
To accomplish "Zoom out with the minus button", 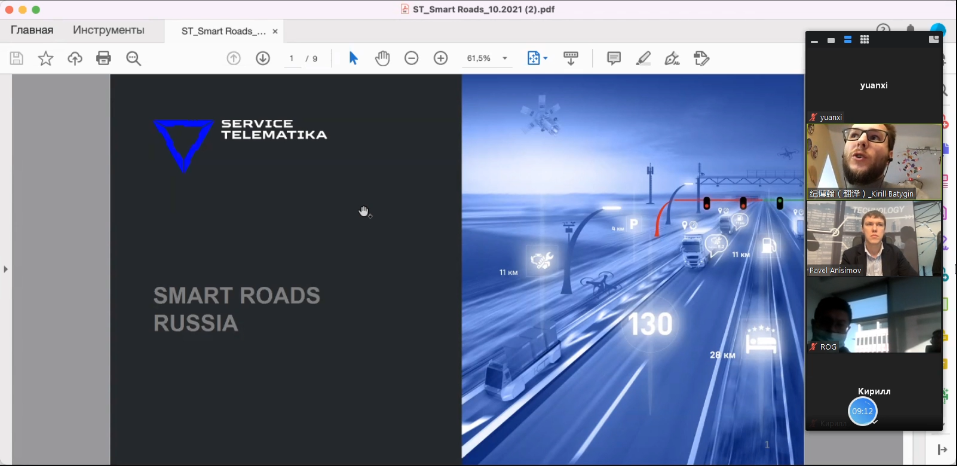I will 411,59.
